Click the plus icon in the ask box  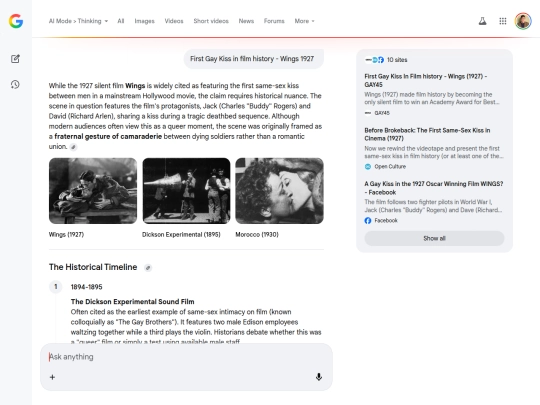(x=52, y=377)
